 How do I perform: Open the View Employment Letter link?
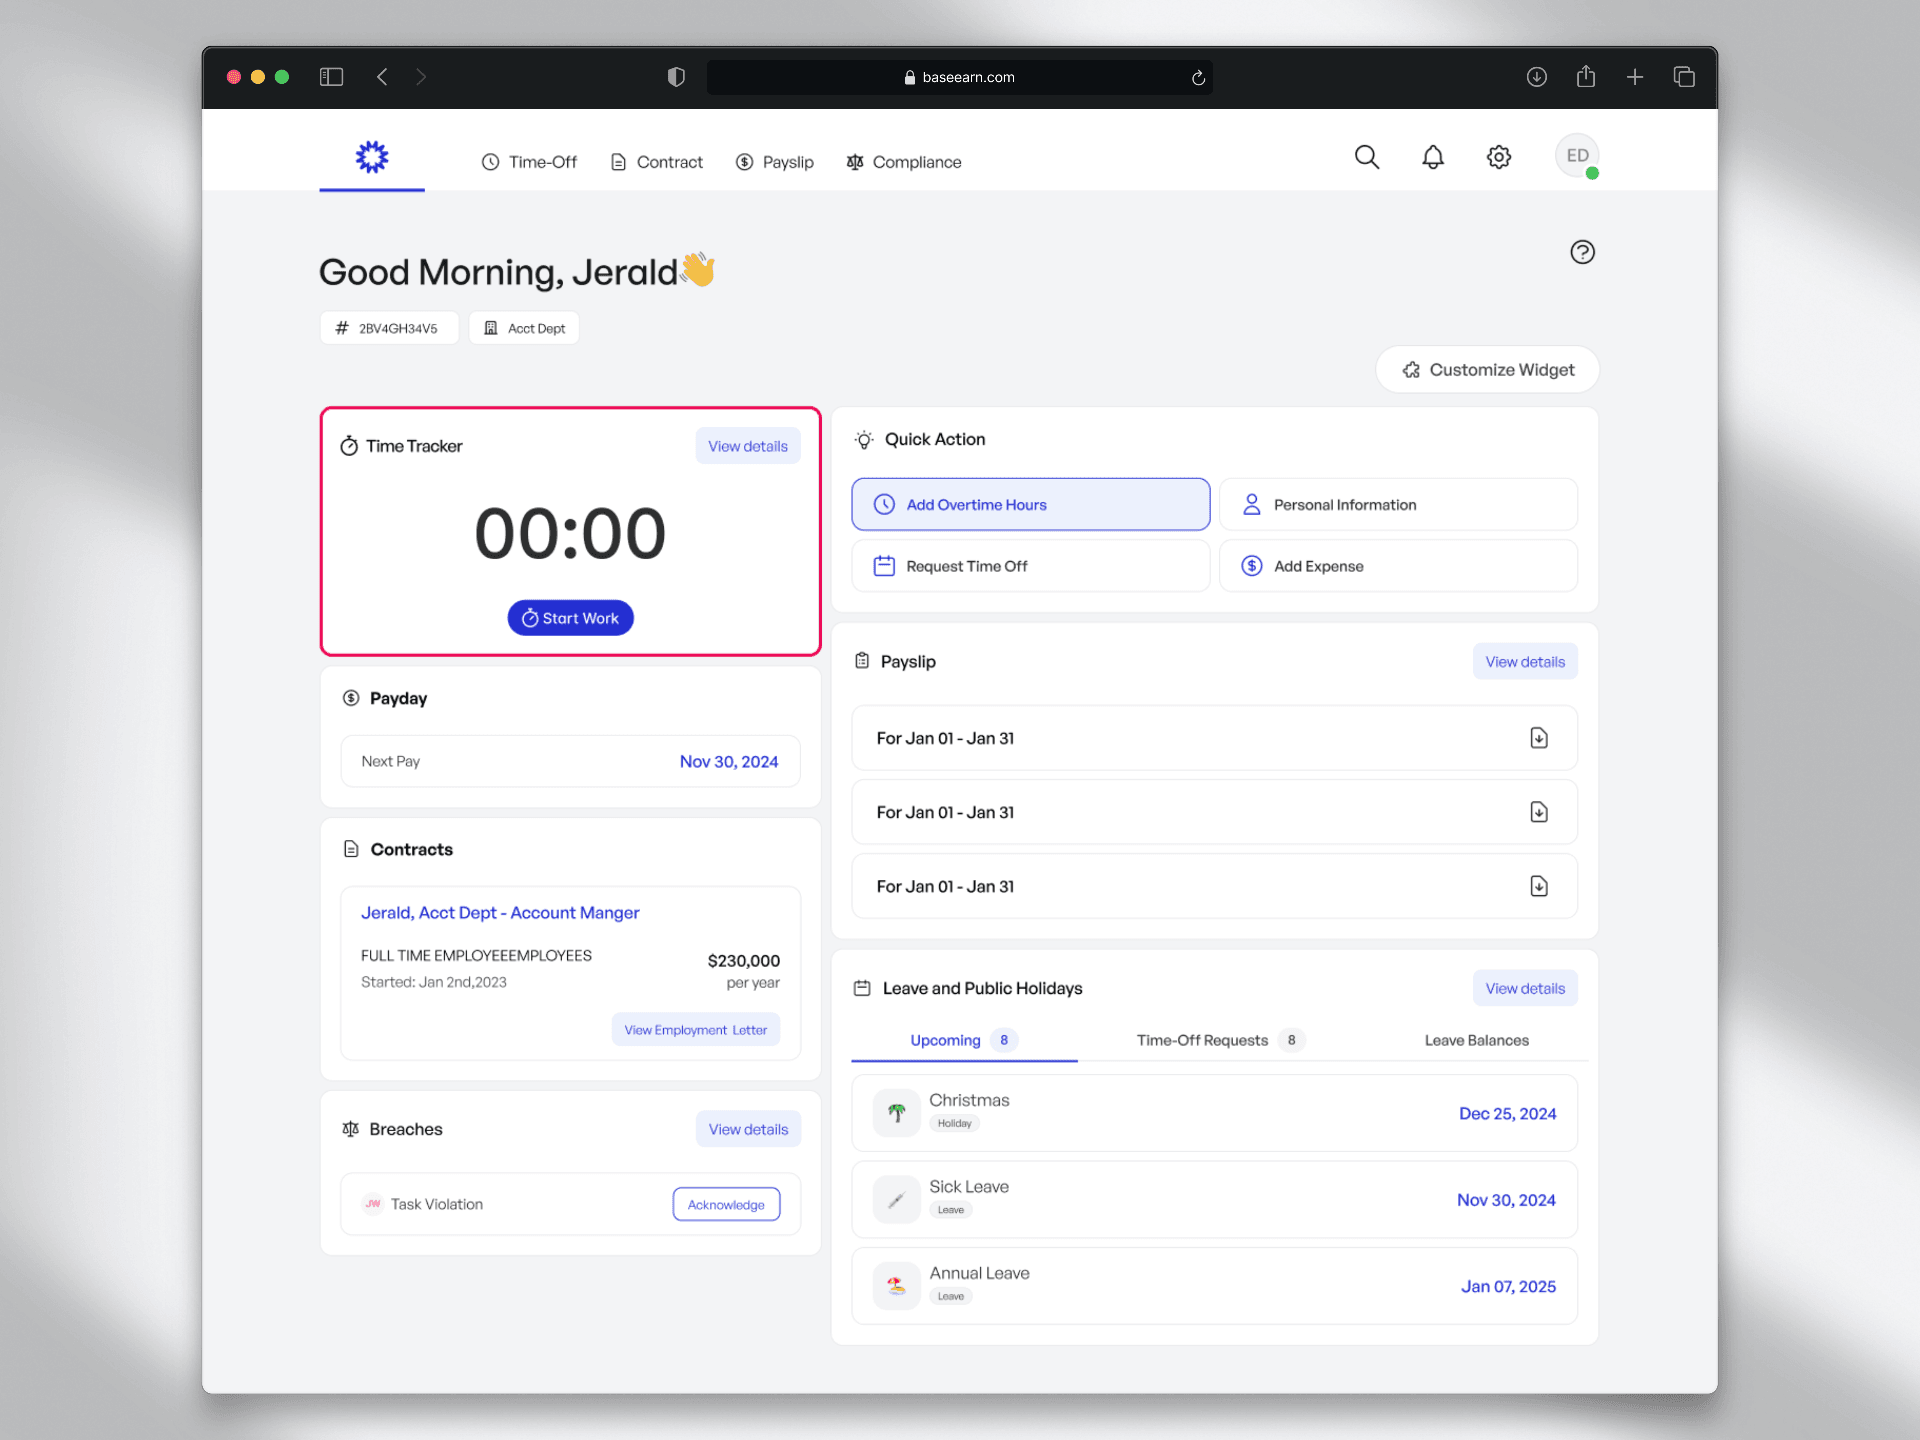click(x=695, y=1030)
